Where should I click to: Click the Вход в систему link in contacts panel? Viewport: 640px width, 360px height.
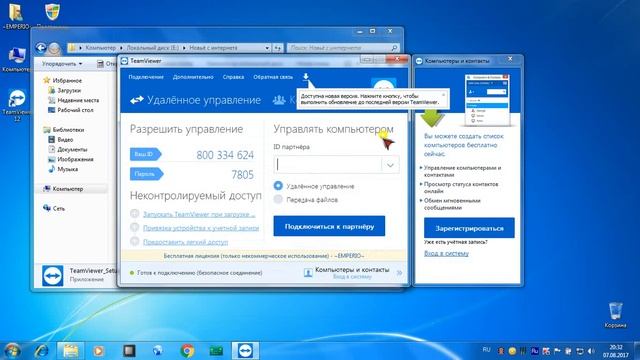click(446, 253)
